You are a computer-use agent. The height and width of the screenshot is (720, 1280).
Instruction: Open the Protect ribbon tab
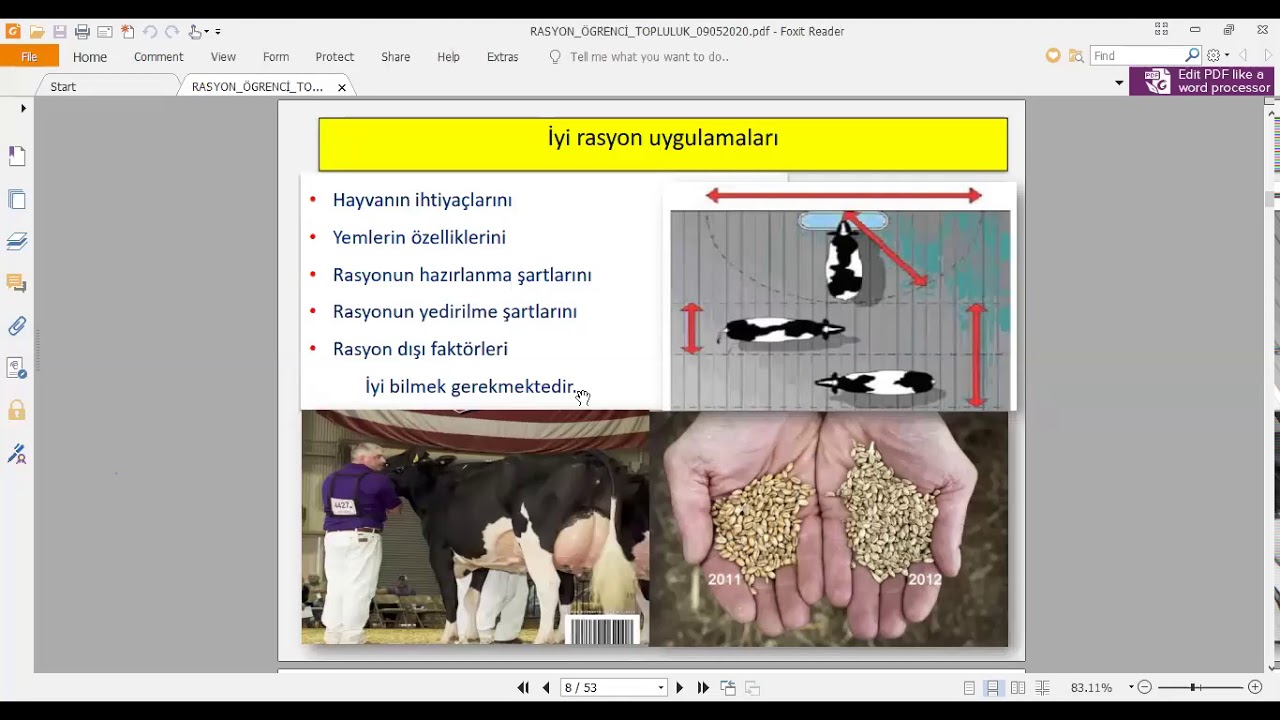pyautogui.click(x=335, y=57)
